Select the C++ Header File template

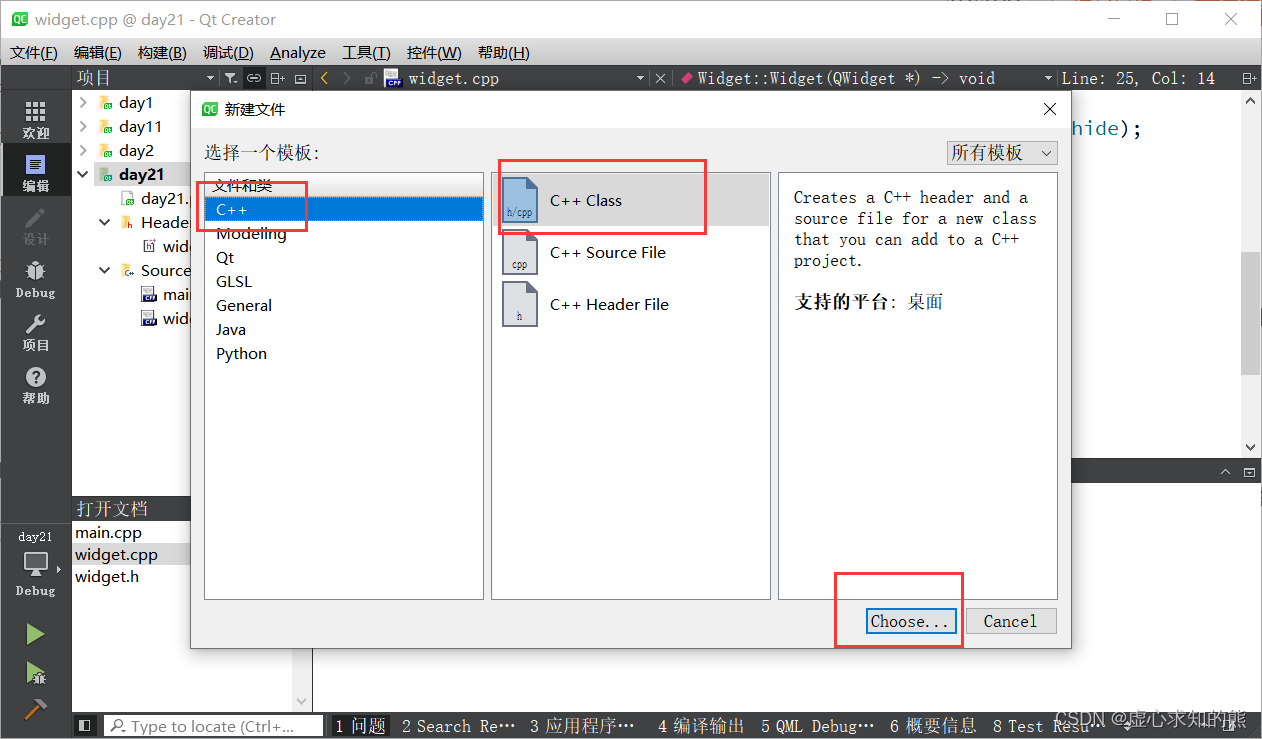pos(631,304)
